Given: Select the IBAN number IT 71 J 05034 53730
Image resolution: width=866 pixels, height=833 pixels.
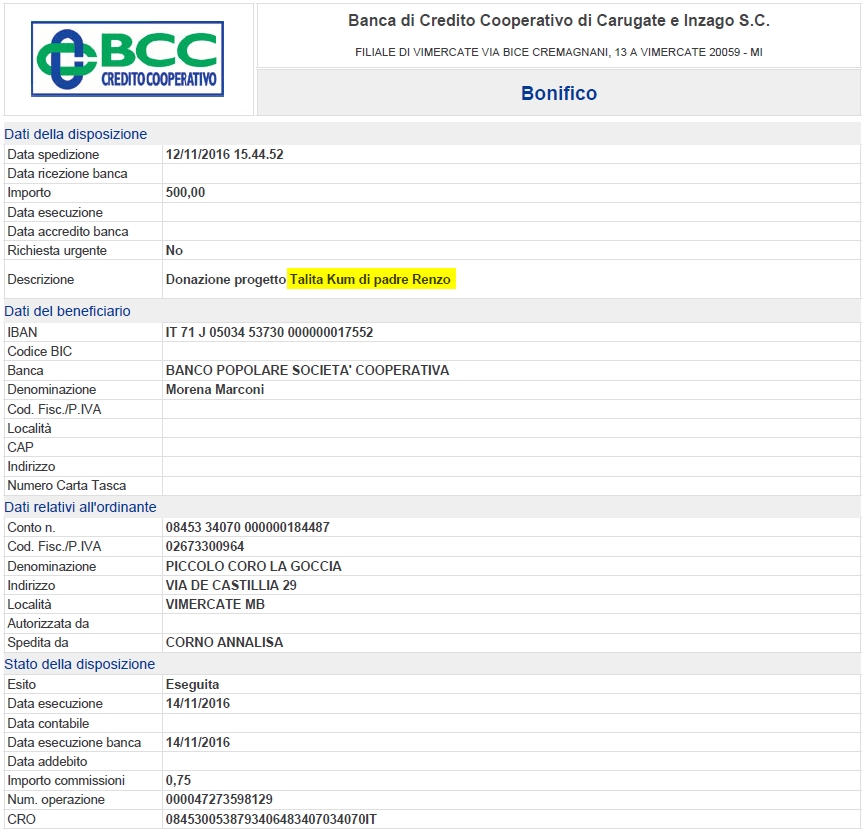Looking at the screenshot, I should click(270, 332).
